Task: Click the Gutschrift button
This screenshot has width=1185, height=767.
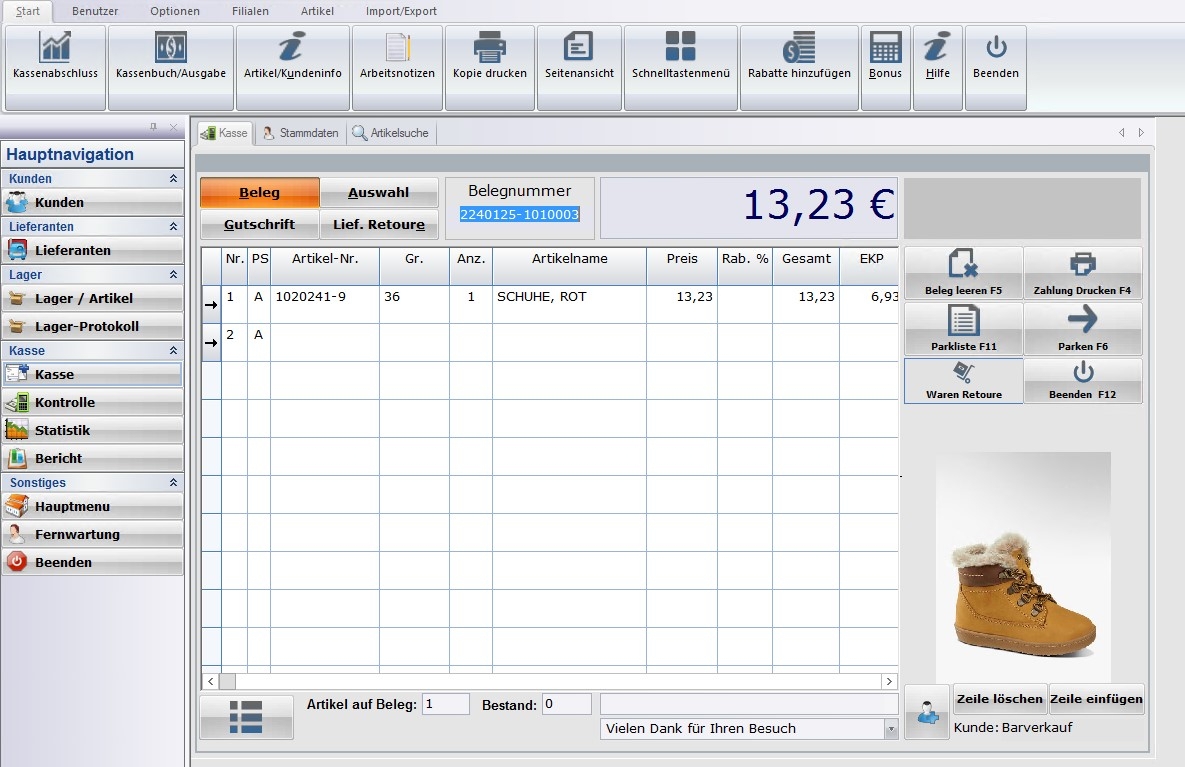Action: pyautogui.click(x=259, y=224)
